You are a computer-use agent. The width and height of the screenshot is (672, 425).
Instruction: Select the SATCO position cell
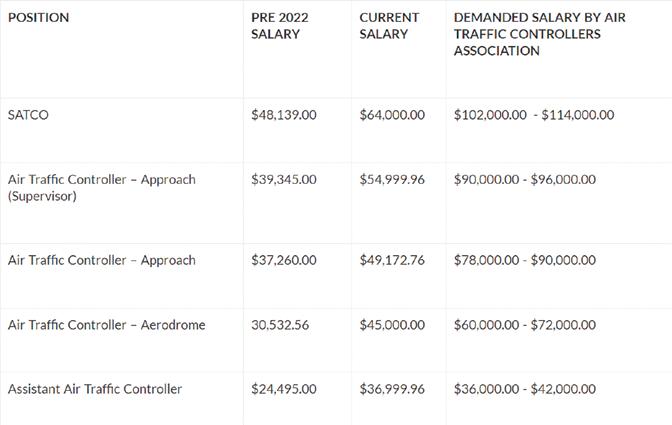[28, 115]
